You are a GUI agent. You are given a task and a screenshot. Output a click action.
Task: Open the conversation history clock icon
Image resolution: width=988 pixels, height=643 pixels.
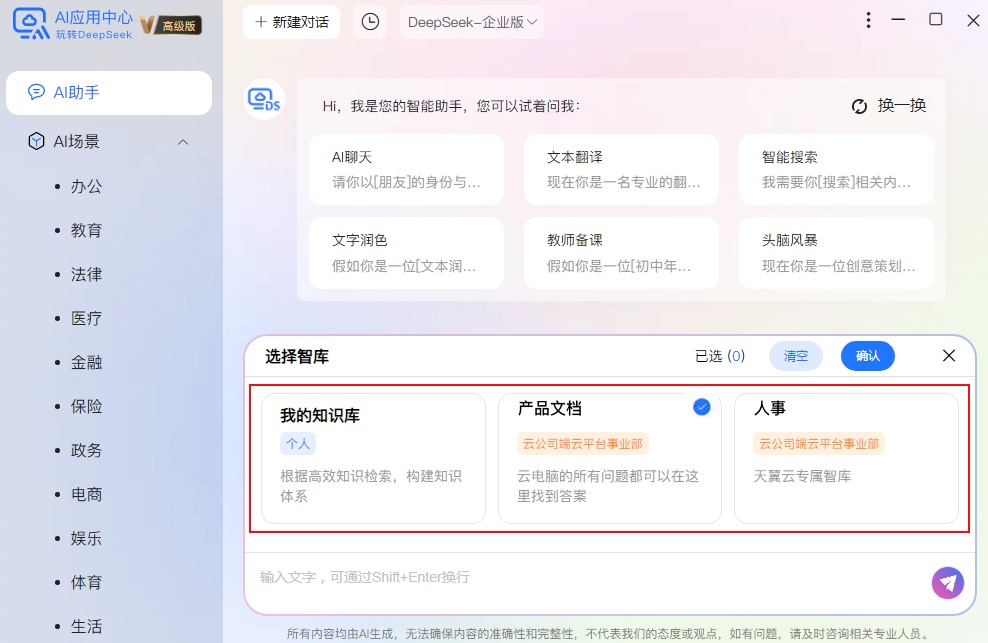(370, 22)
